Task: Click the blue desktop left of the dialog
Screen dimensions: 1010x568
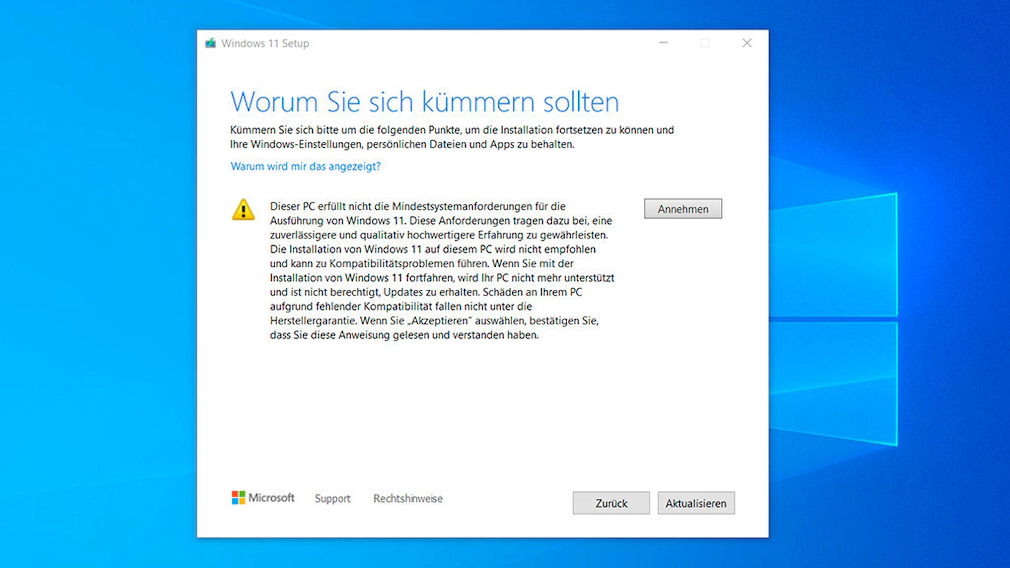Action: [98, 300]
